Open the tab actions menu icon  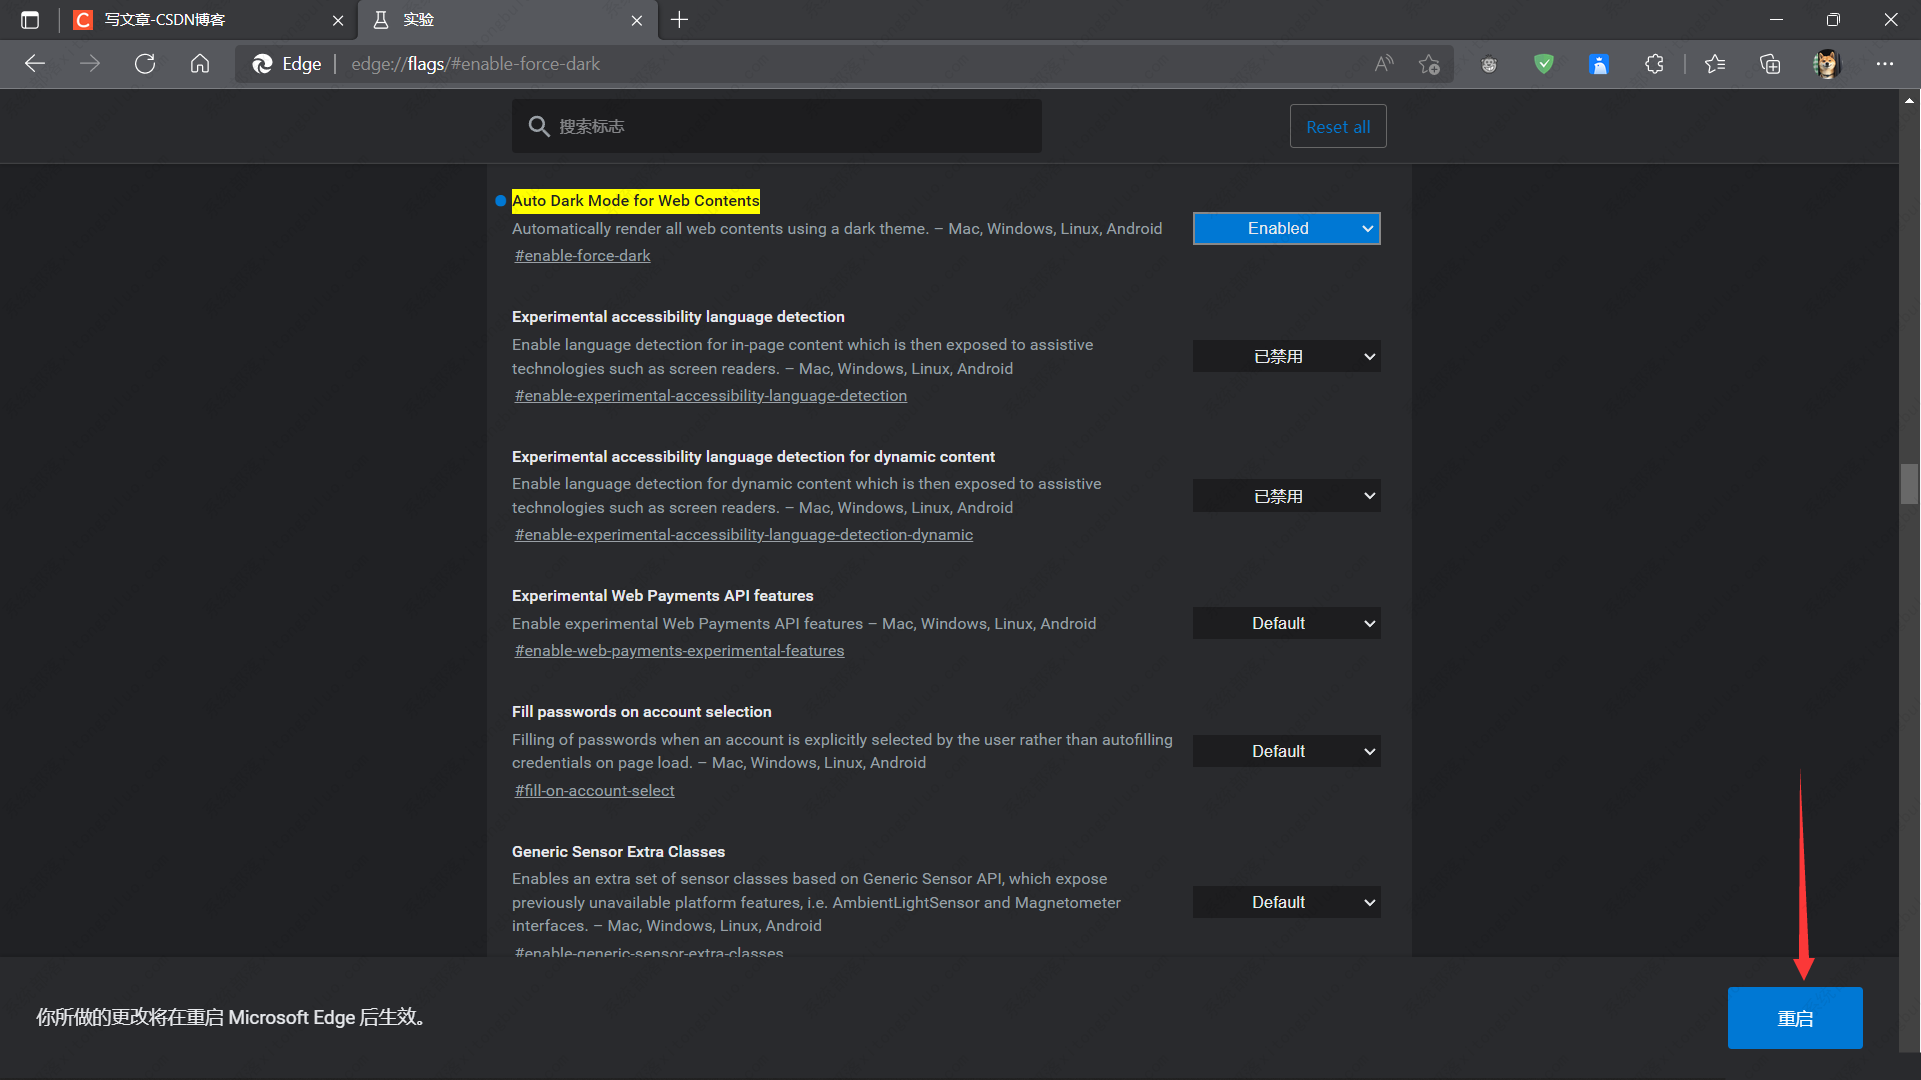click(30, 20)
